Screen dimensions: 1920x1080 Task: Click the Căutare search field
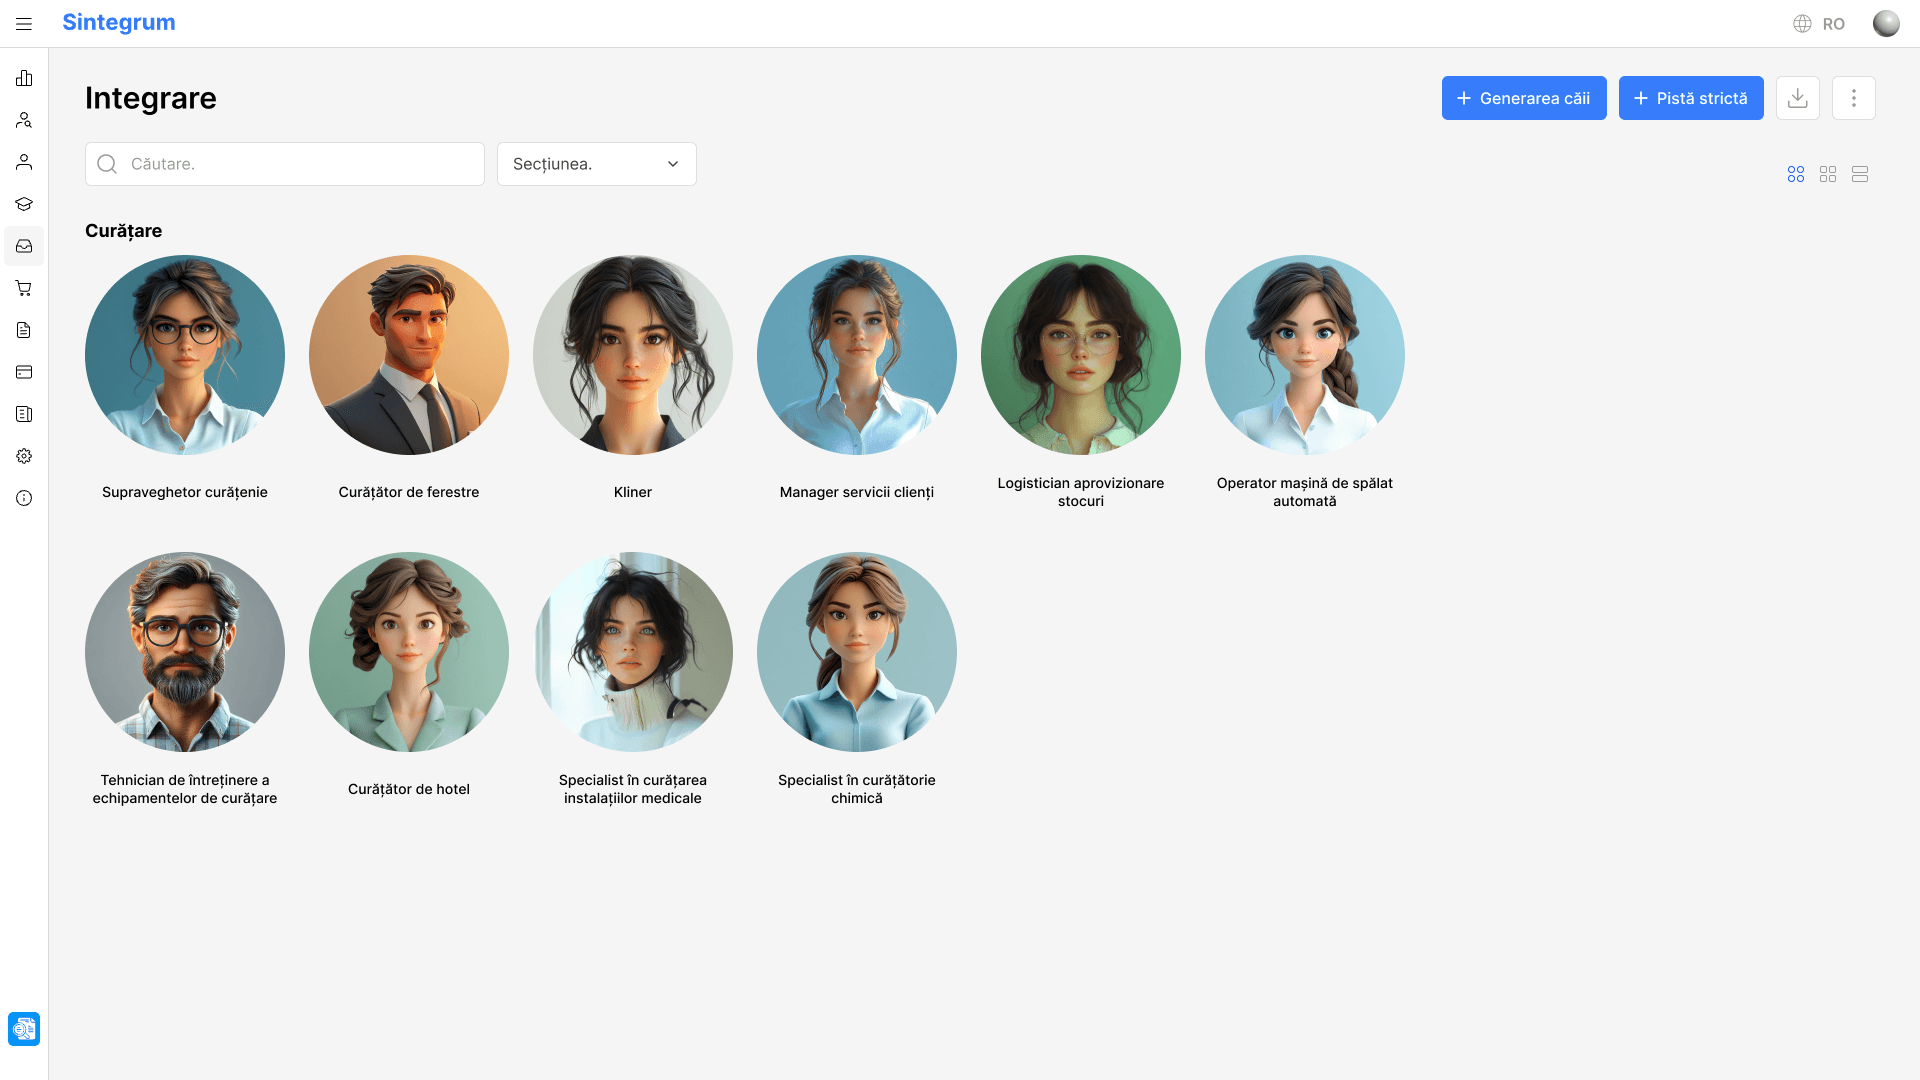[285, 164]
